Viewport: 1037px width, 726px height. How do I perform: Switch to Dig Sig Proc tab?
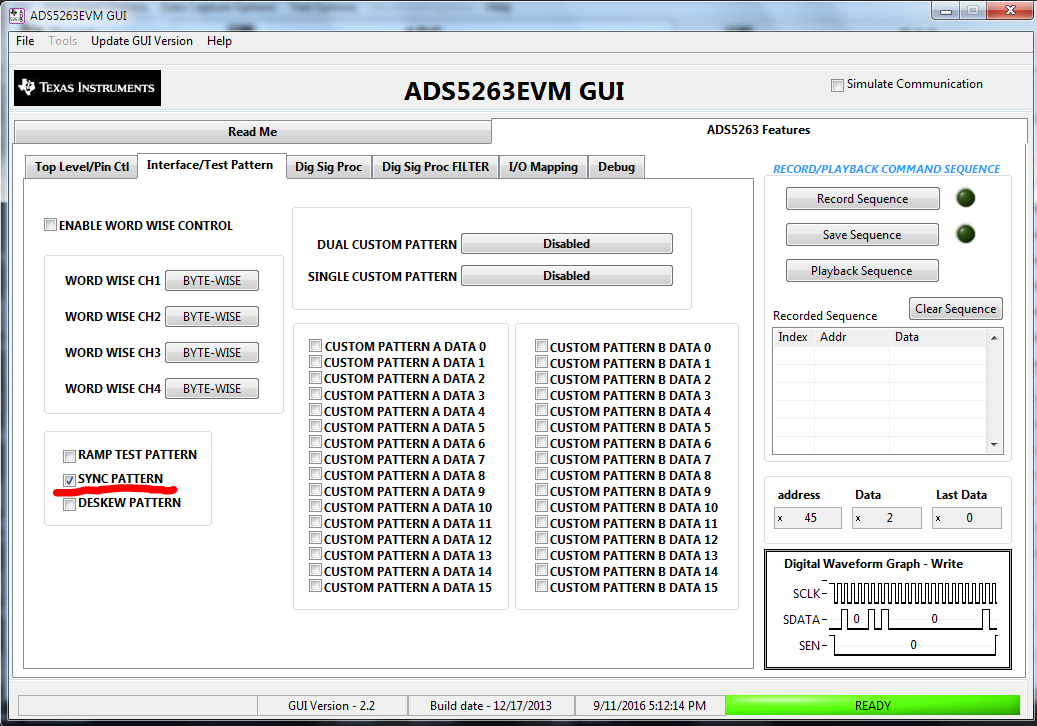pos(329,167)
